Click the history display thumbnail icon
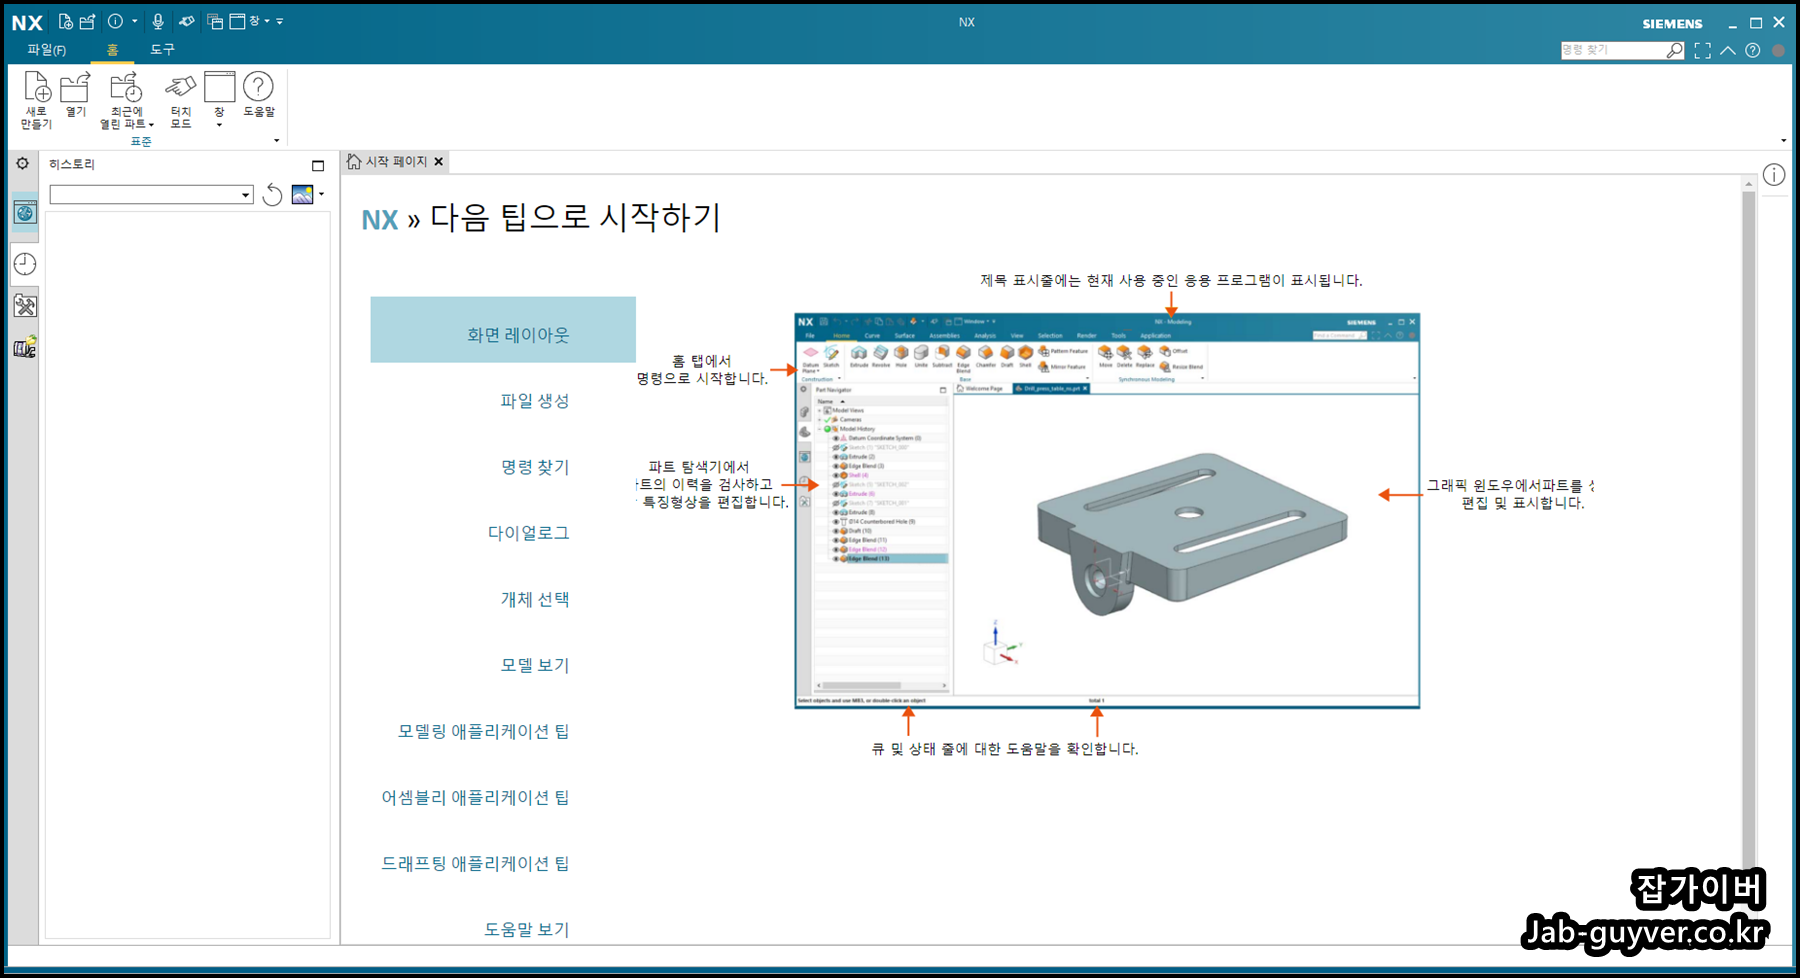 pyautogui.click(x=302, y=195)
